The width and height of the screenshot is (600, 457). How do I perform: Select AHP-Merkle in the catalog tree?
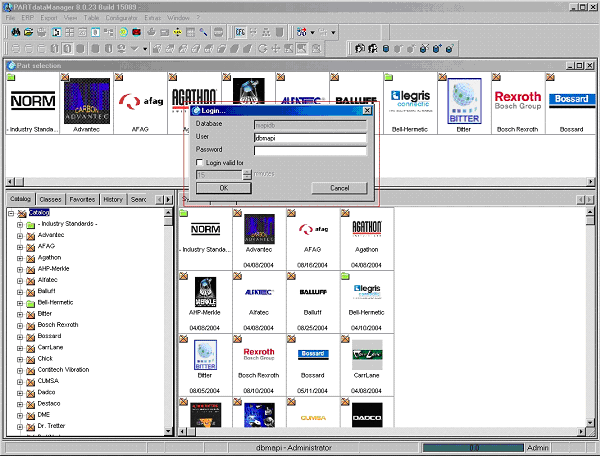pos(54,269)
